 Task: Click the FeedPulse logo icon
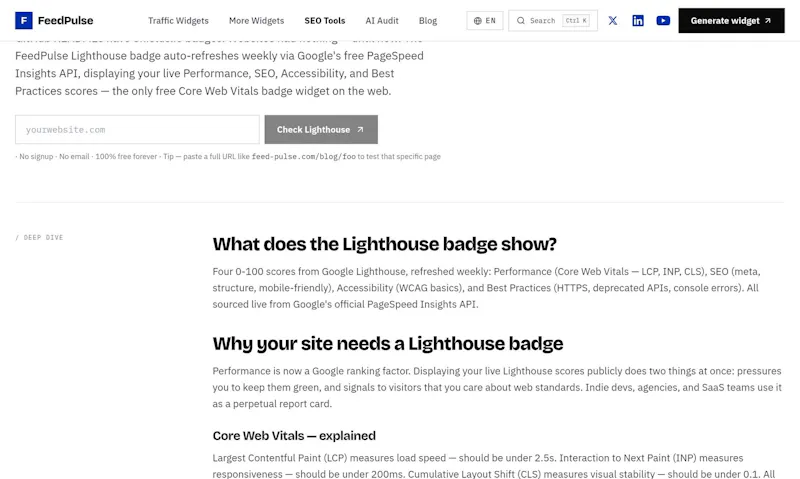point(23,20)
